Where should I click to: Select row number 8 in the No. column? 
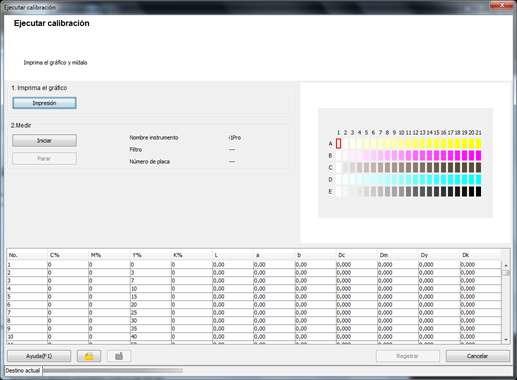click(x=27, y=321)
